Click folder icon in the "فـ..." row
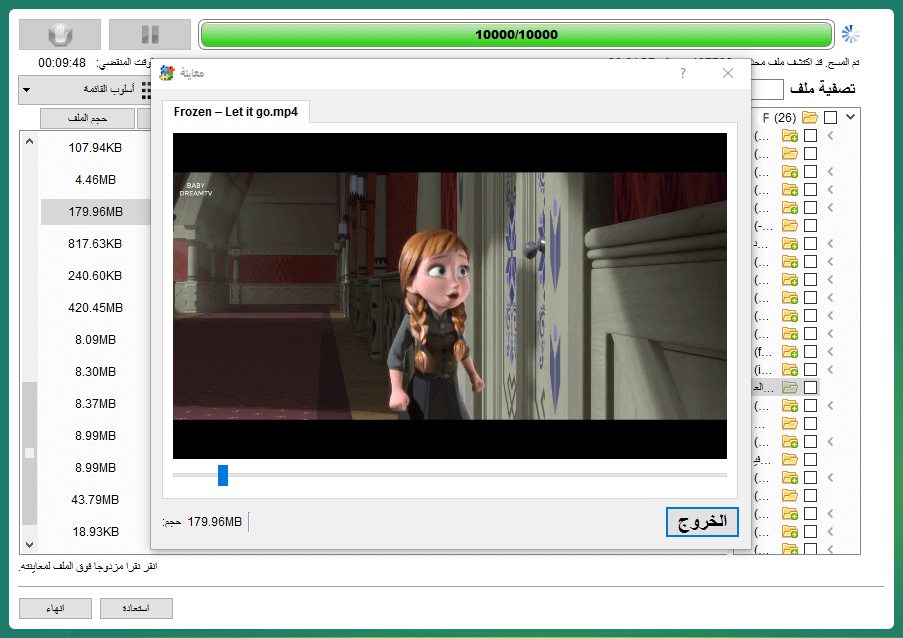This screenshot has height=638, width=903. click(790, 459)
